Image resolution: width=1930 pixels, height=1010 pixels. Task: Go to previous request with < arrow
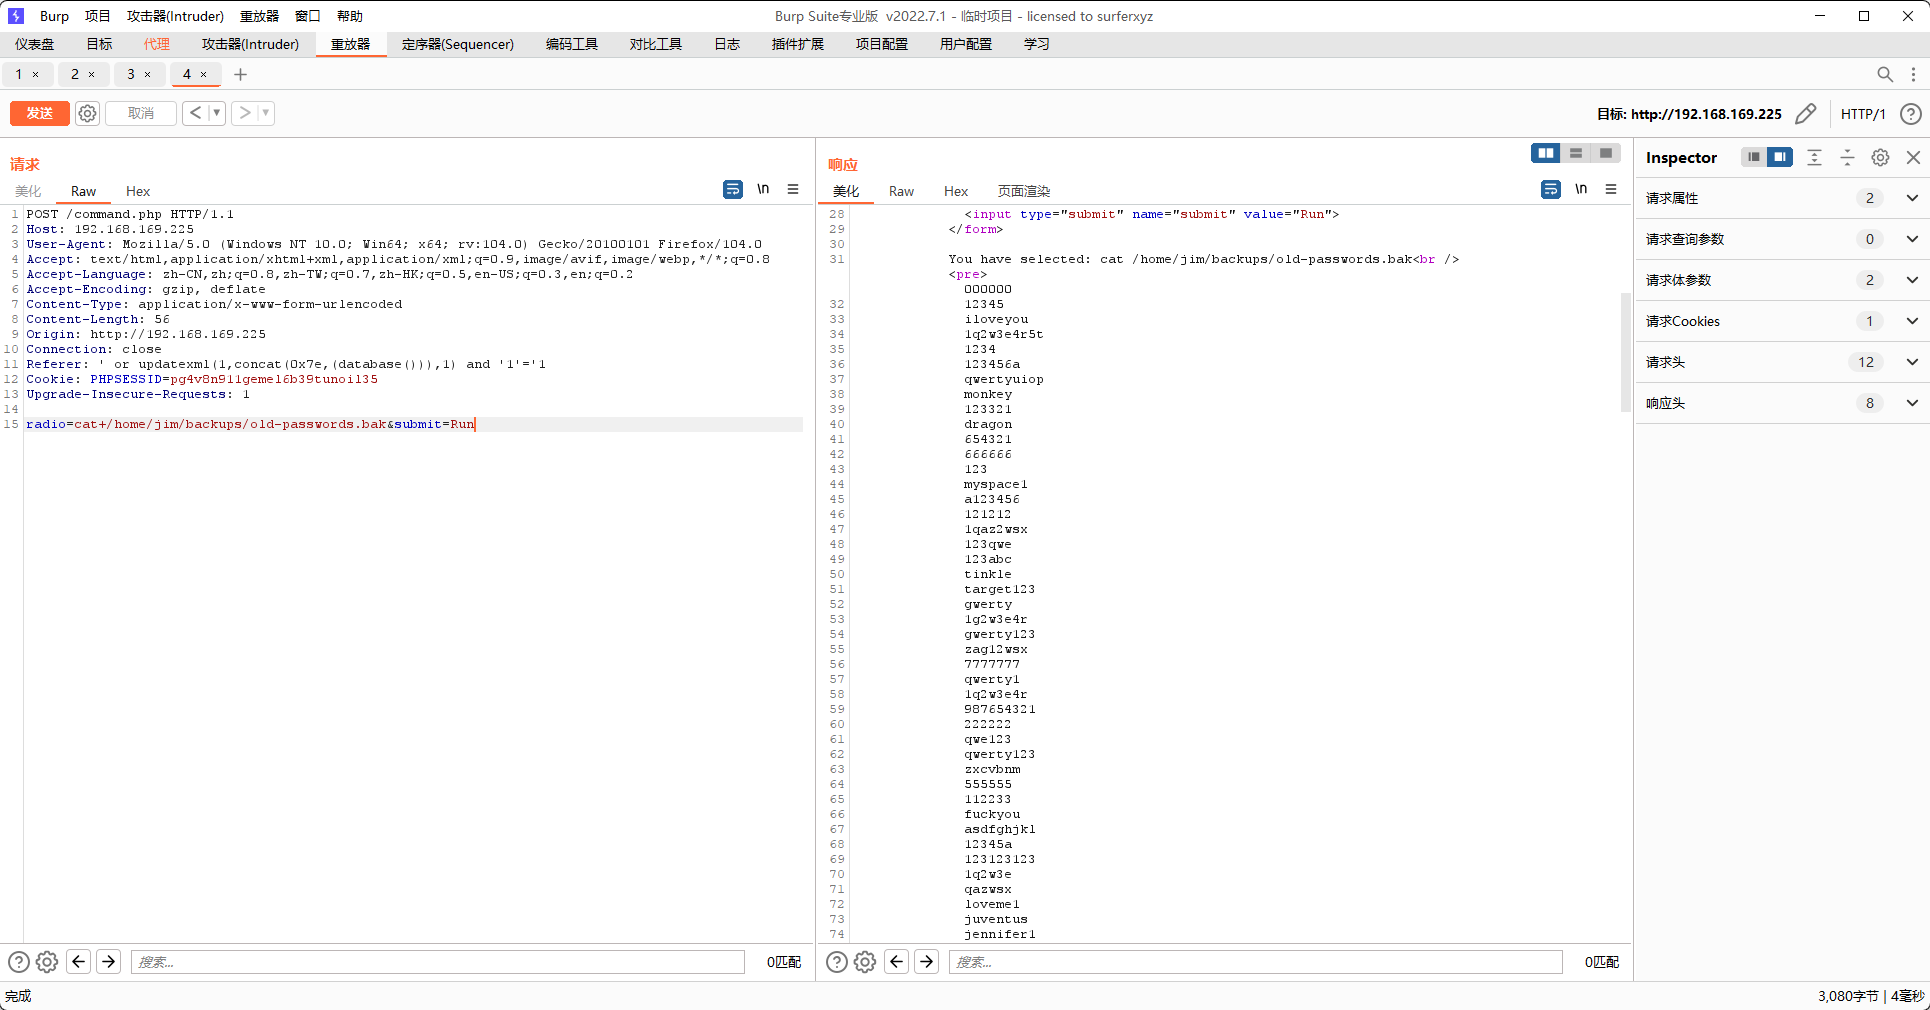[195, 113]
